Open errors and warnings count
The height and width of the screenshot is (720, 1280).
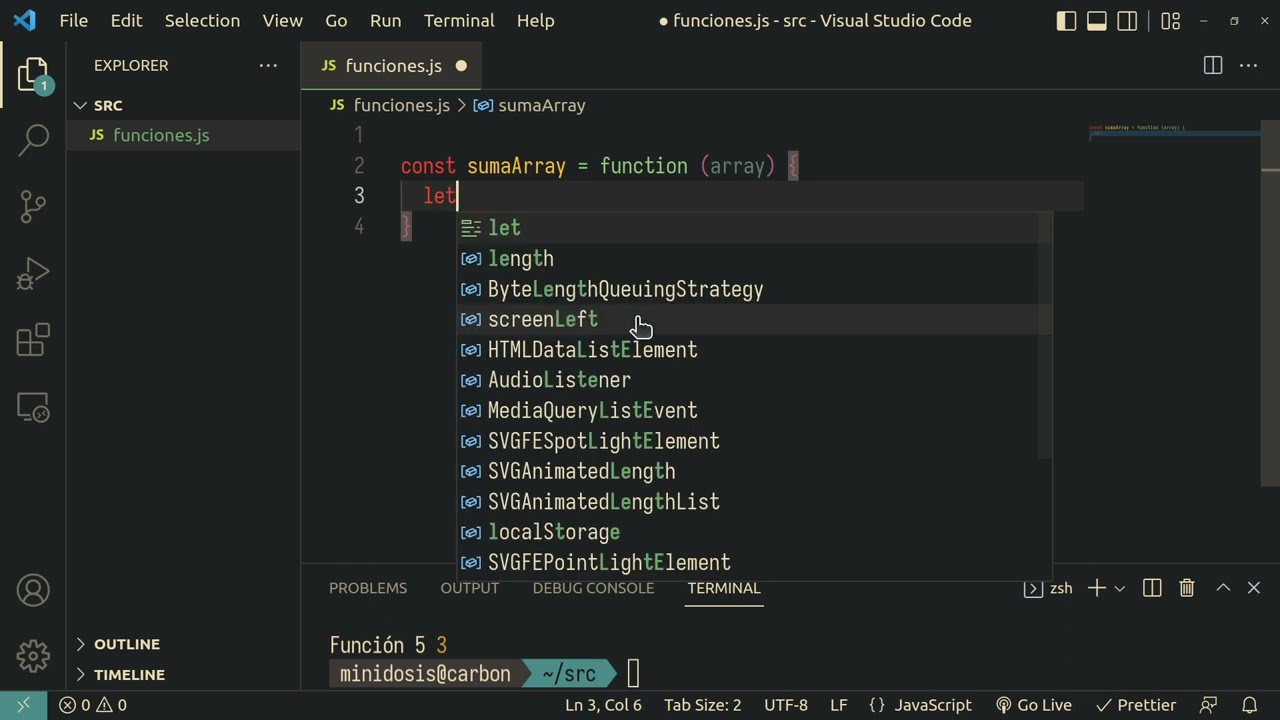pos(93,705)
